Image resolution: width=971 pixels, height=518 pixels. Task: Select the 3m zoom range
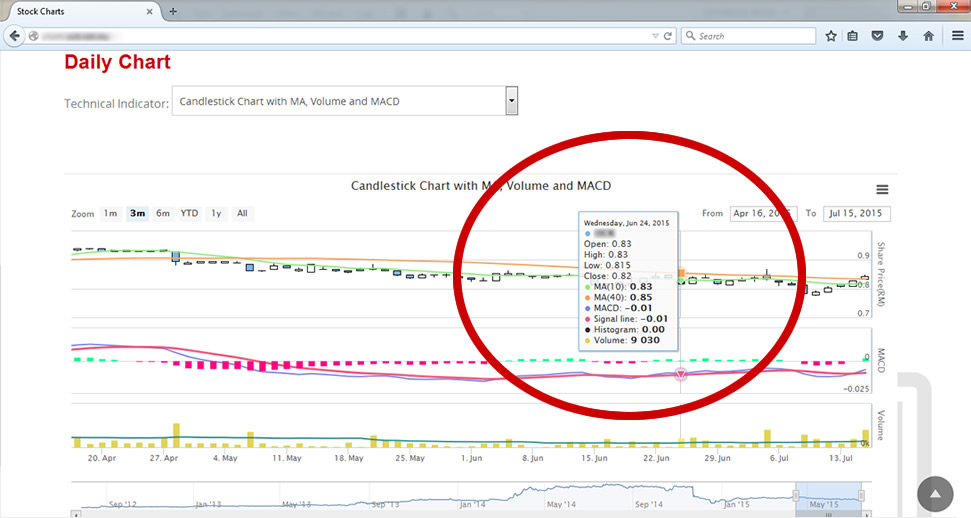(x=137, y=213)
